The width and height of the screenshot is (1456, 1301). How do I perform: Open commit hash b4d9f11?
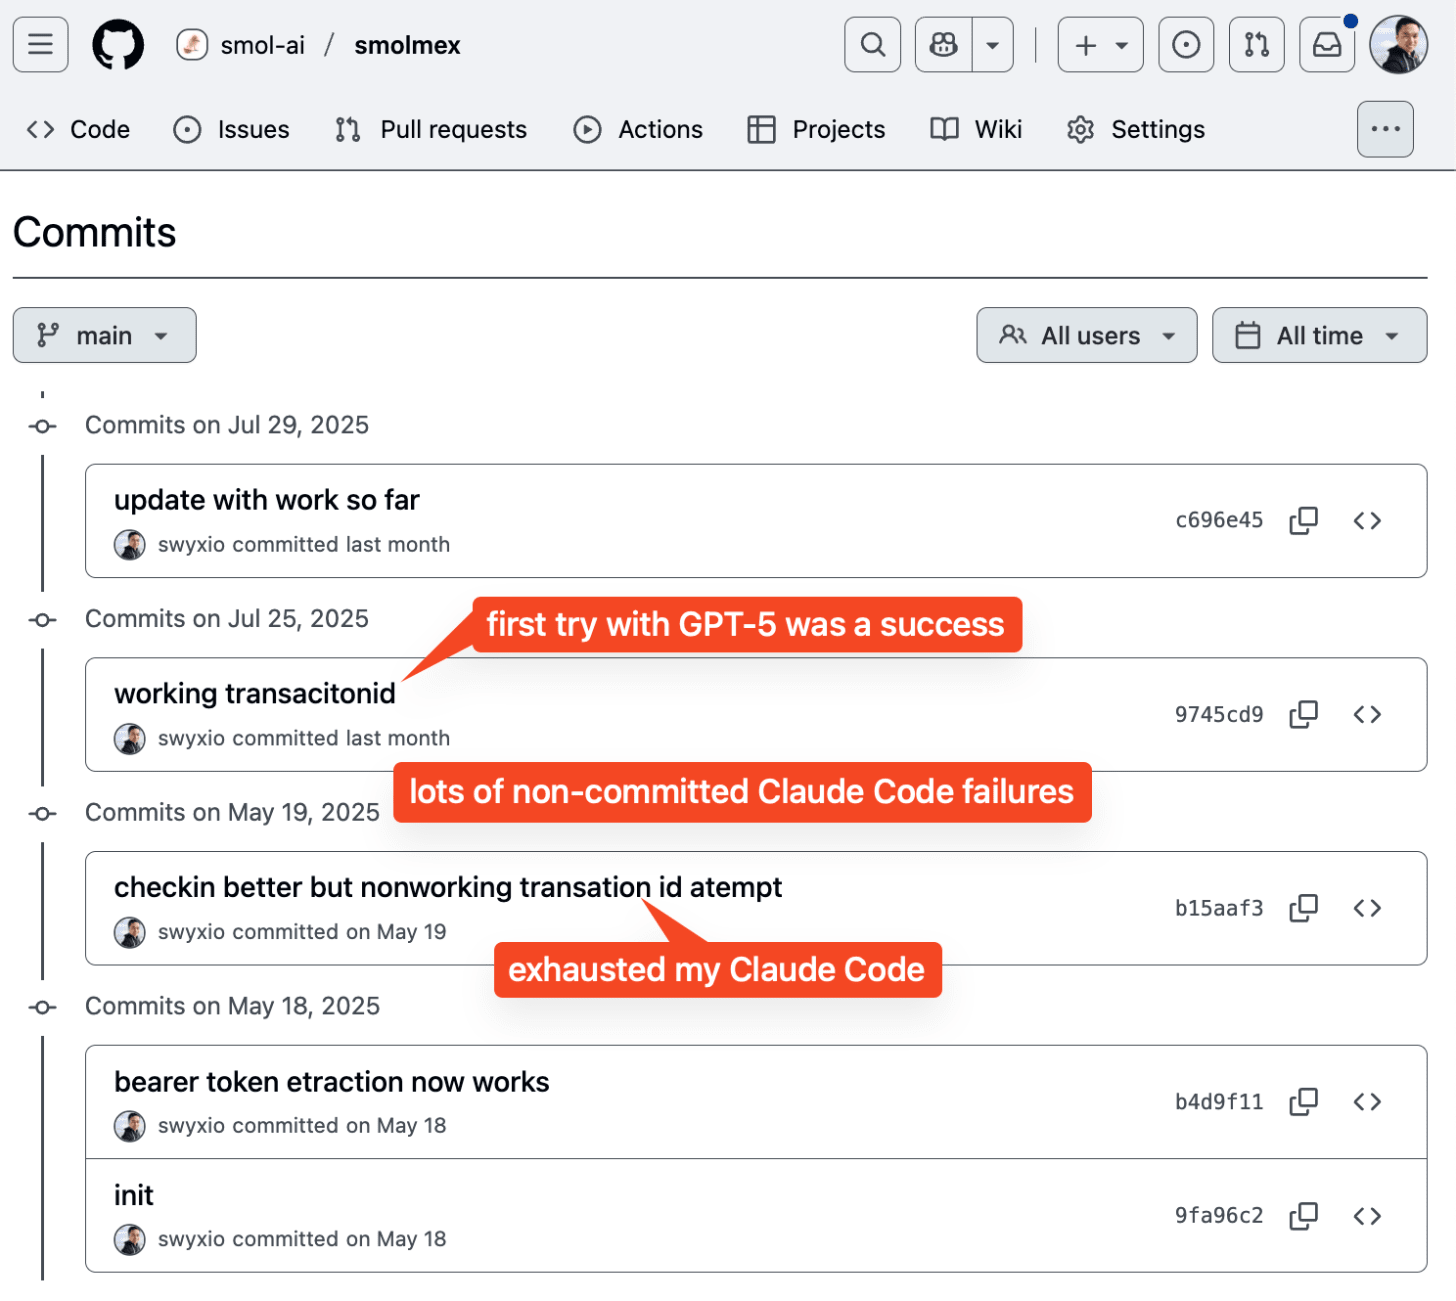coord(1219,1102)
